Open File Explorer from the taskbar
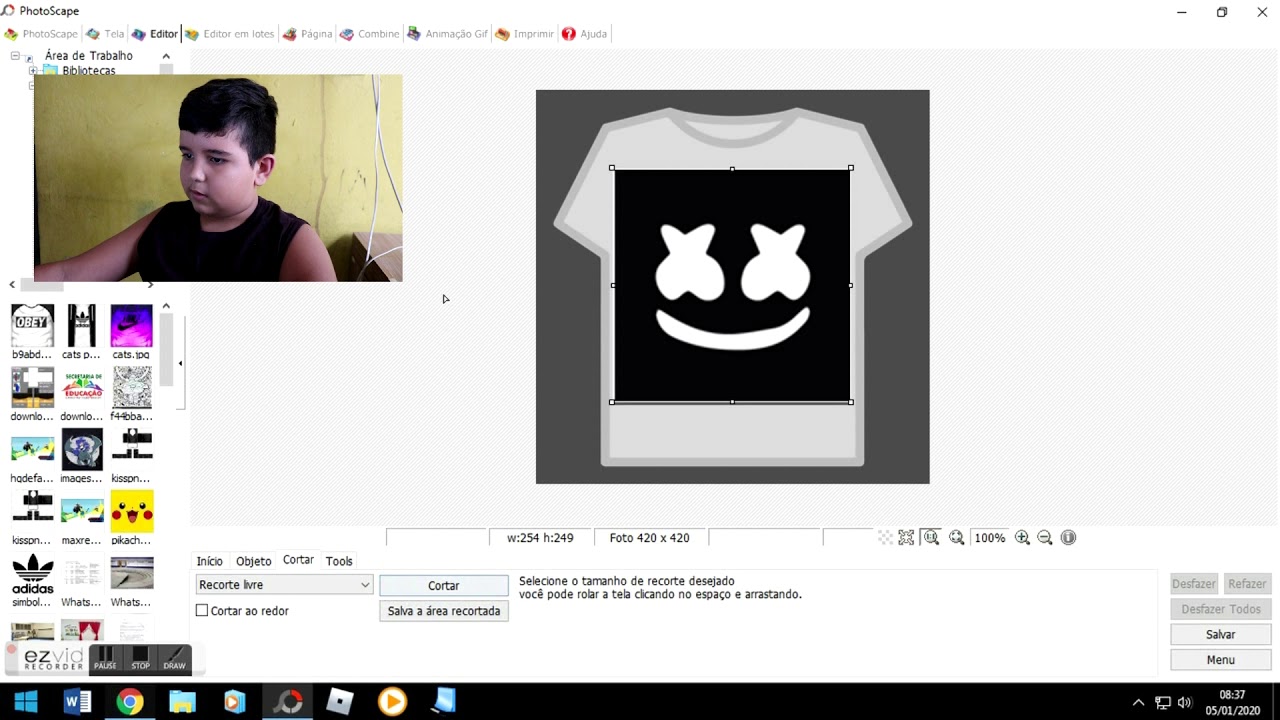The width and height of the screenshot is (1280, 720). (182, 702)
